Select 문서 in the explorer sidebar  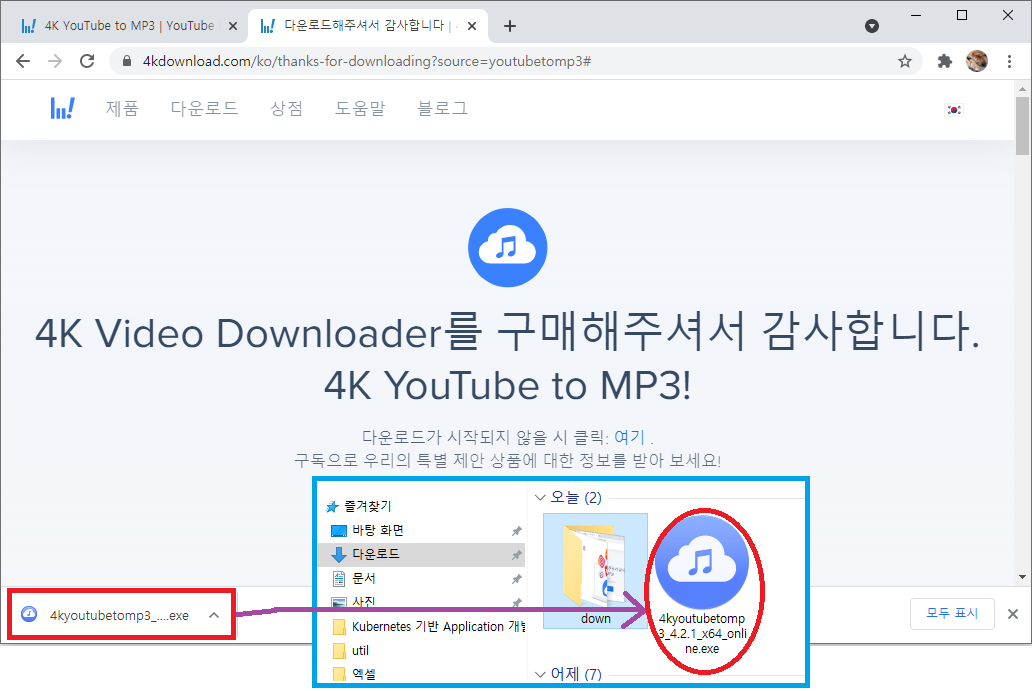354,578
